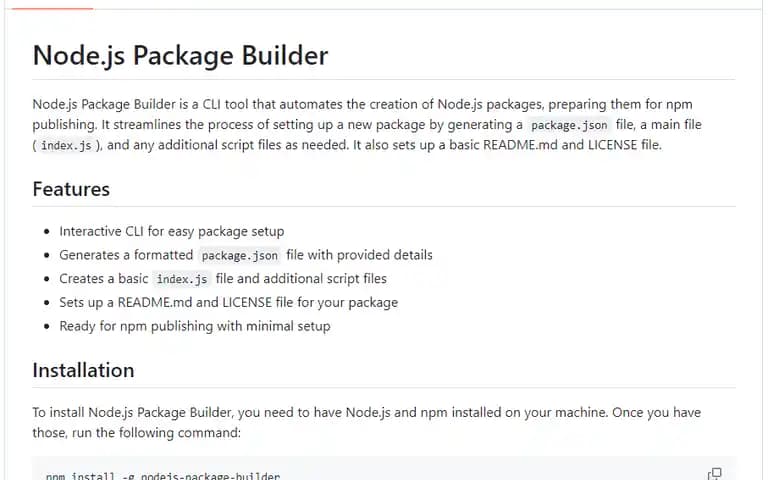This screenshot has height=480, width=768.
Task: Click 'package.json' code in Features list
Action: tap(240, 256)
